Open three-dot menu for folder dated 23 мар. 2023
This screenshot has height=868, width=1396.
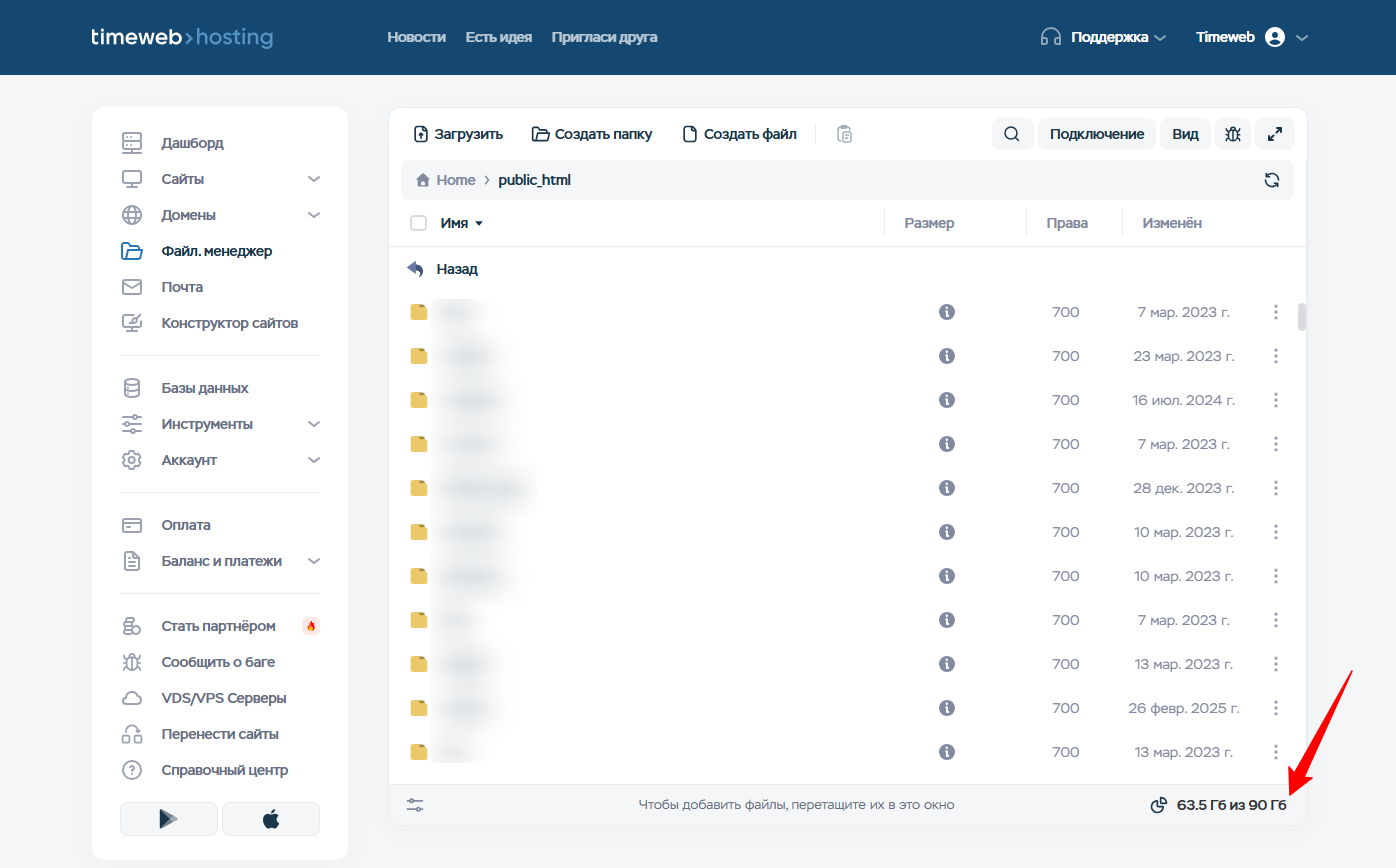tap(1276, 356)
